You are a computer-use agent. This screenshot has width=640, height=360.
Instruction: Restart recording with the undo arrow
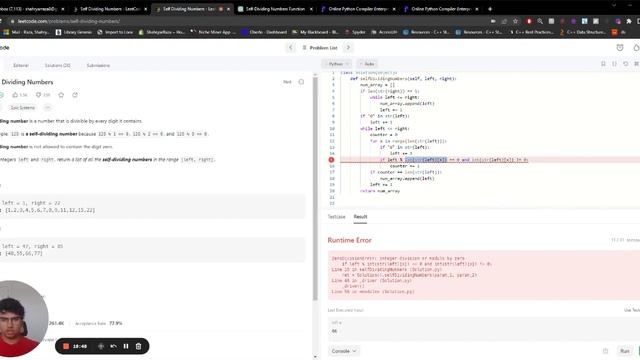coord(113,346)
